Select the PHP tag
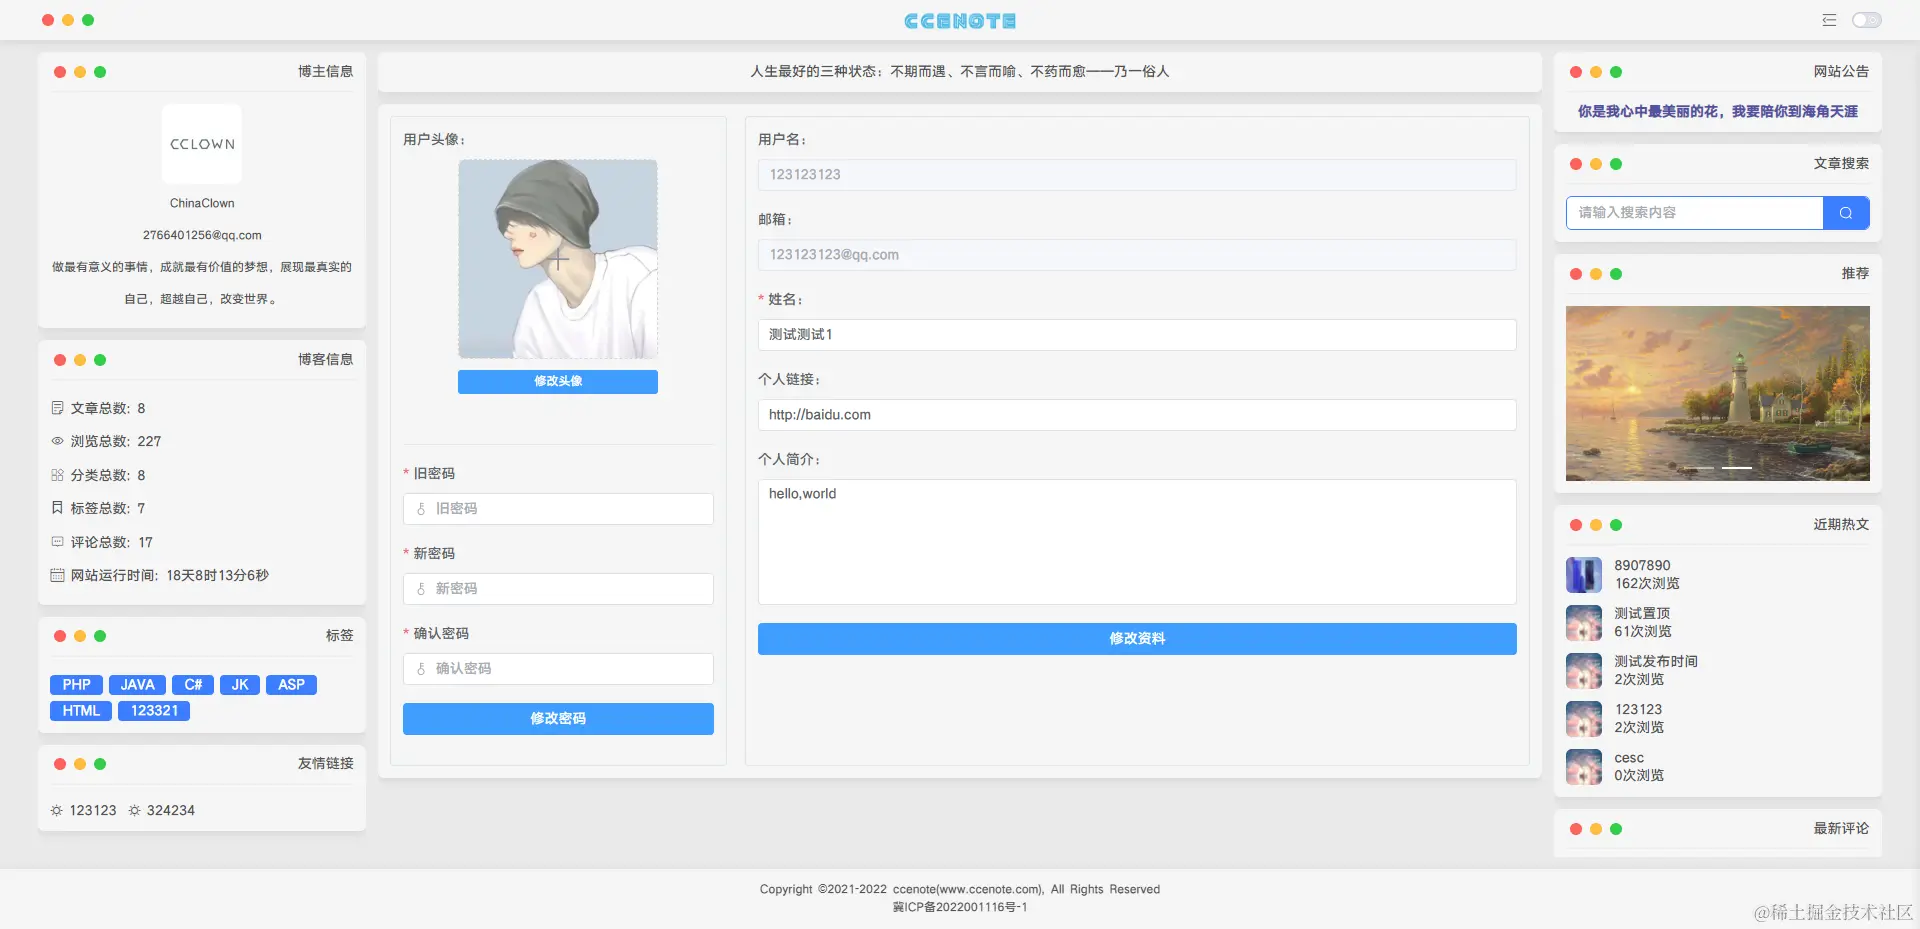 click(x=76, y=685)
